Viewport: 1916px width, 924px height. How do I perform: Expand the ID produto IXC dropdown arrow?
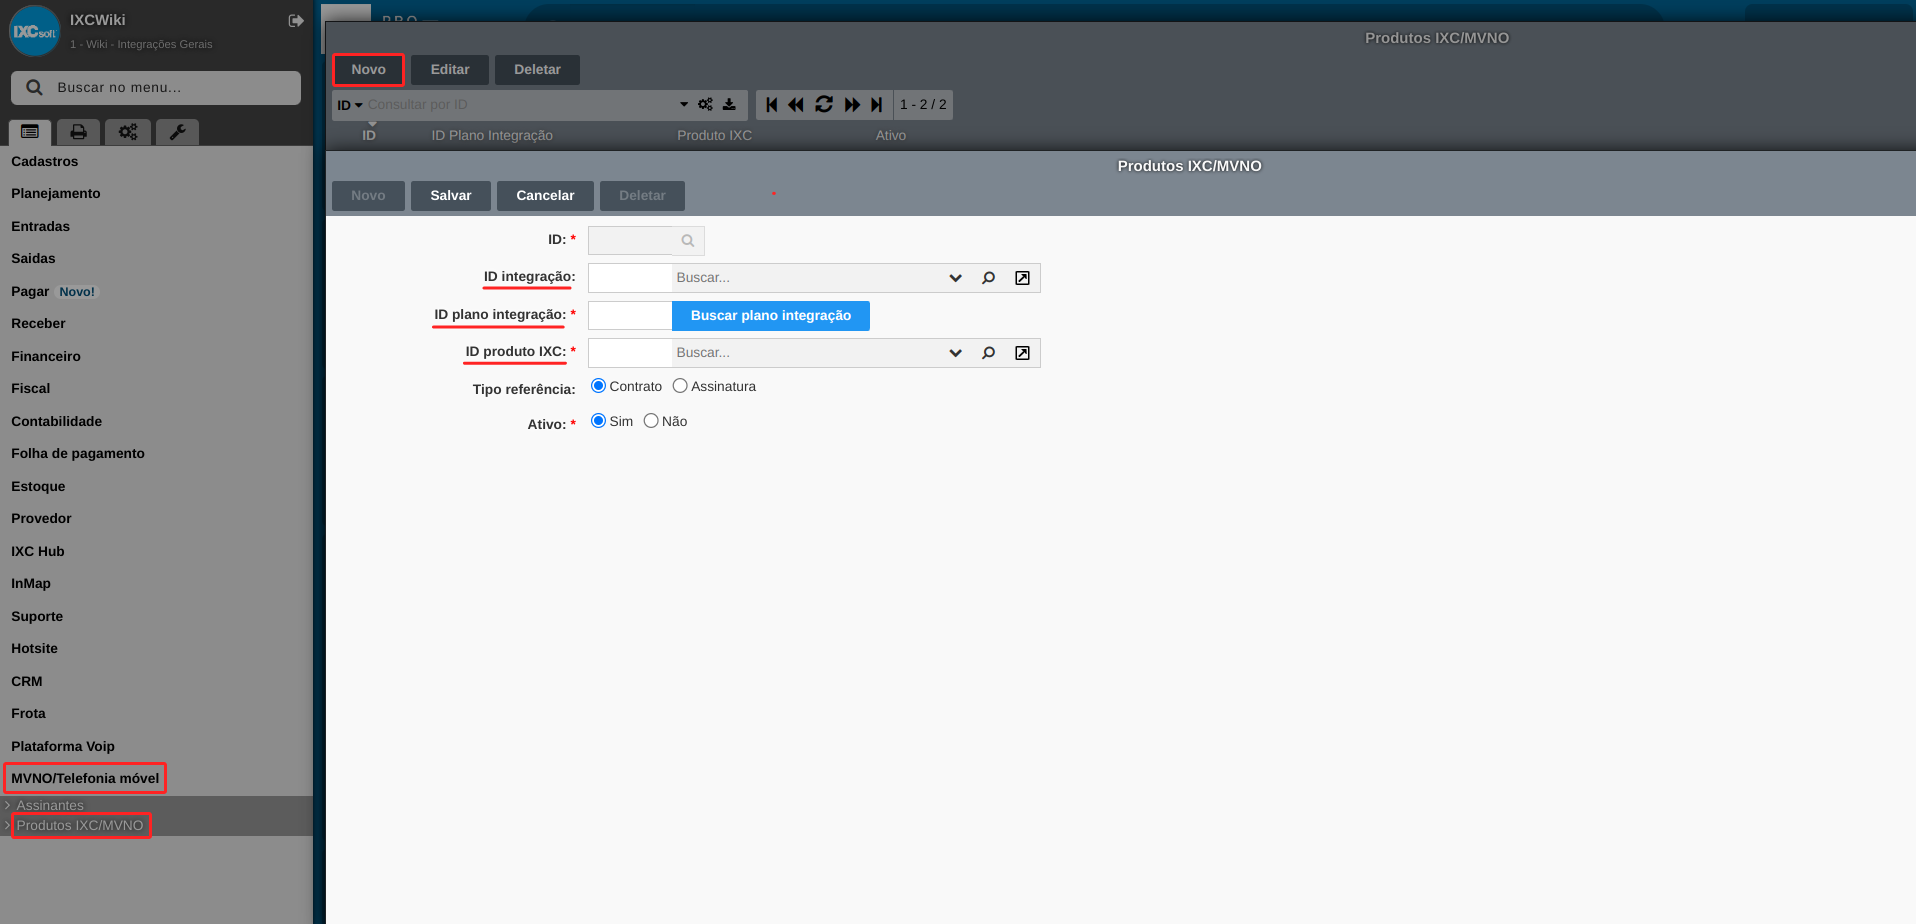click(x=955, y=353)
